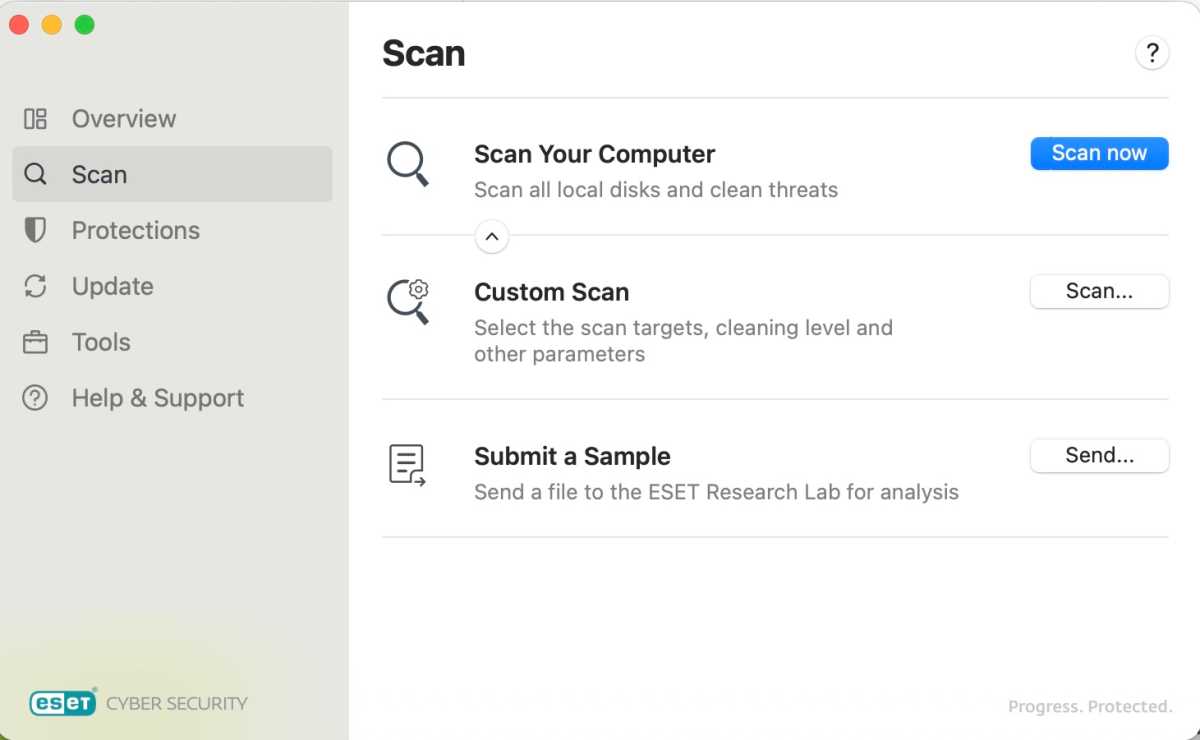Open the Overview section

pyautogui.click(x=123, y=119)
